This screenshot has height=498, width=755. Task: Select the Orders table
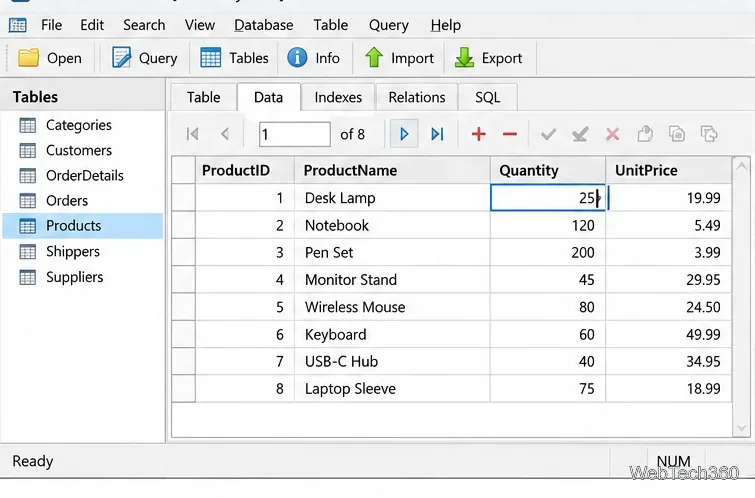[x=83, y=200]
